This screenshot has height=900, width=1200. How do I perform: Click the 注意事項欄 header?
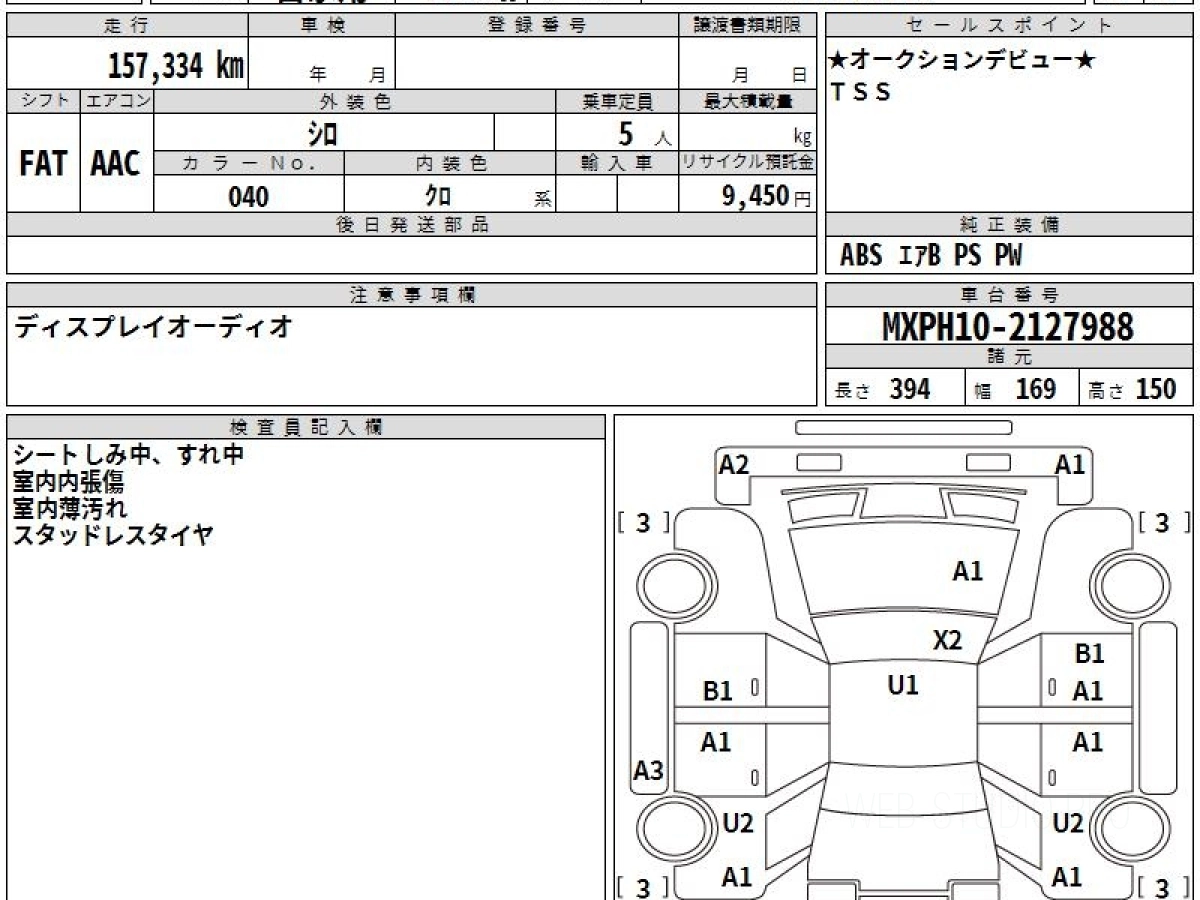pos(411,295)
